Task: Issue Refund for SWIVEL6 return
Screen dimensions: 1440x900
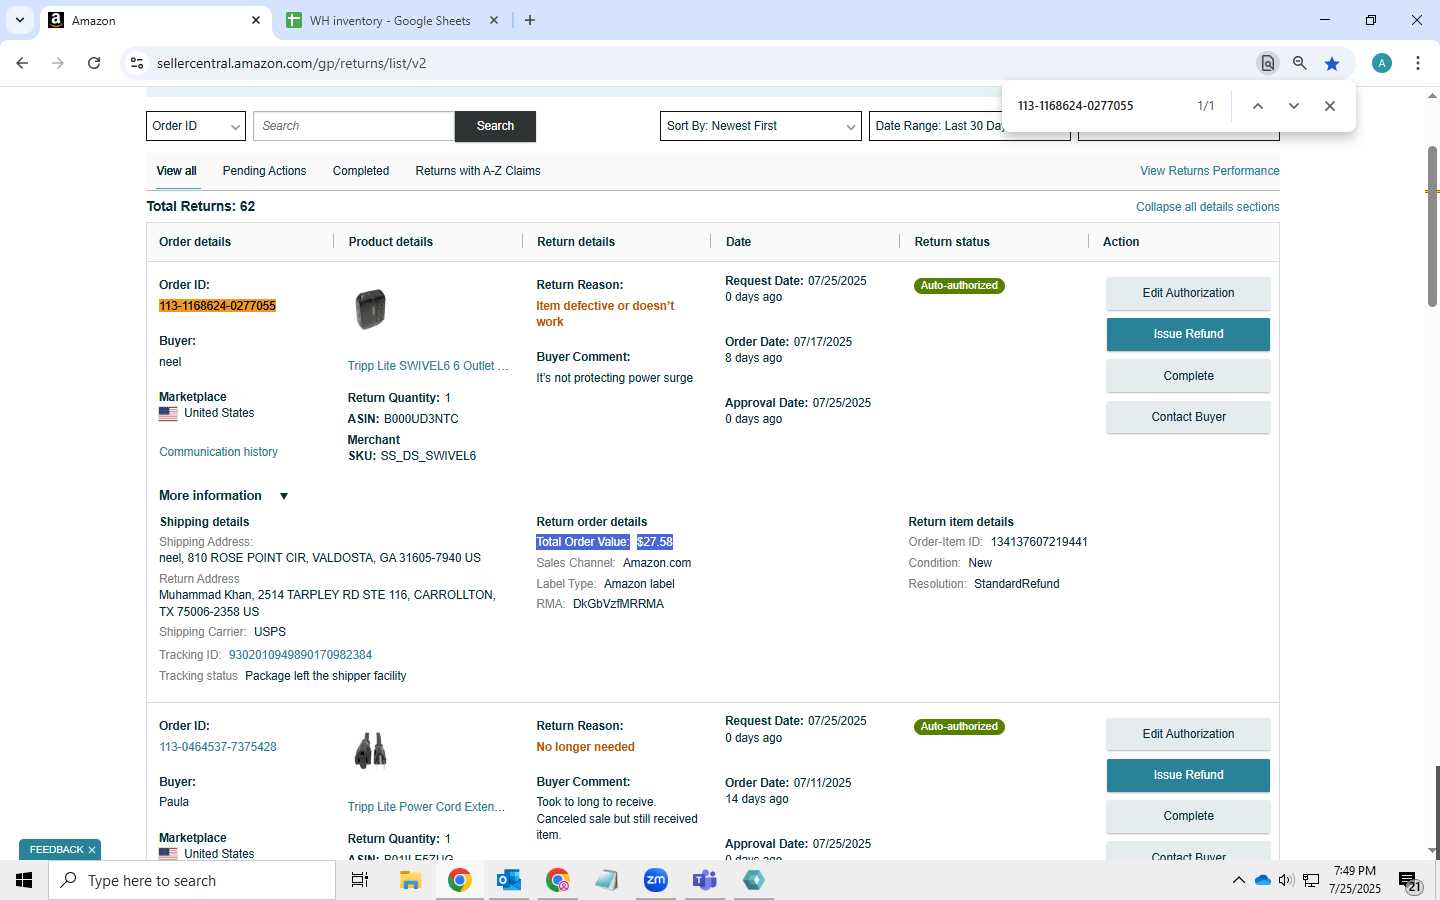Action: point(1188,334)
